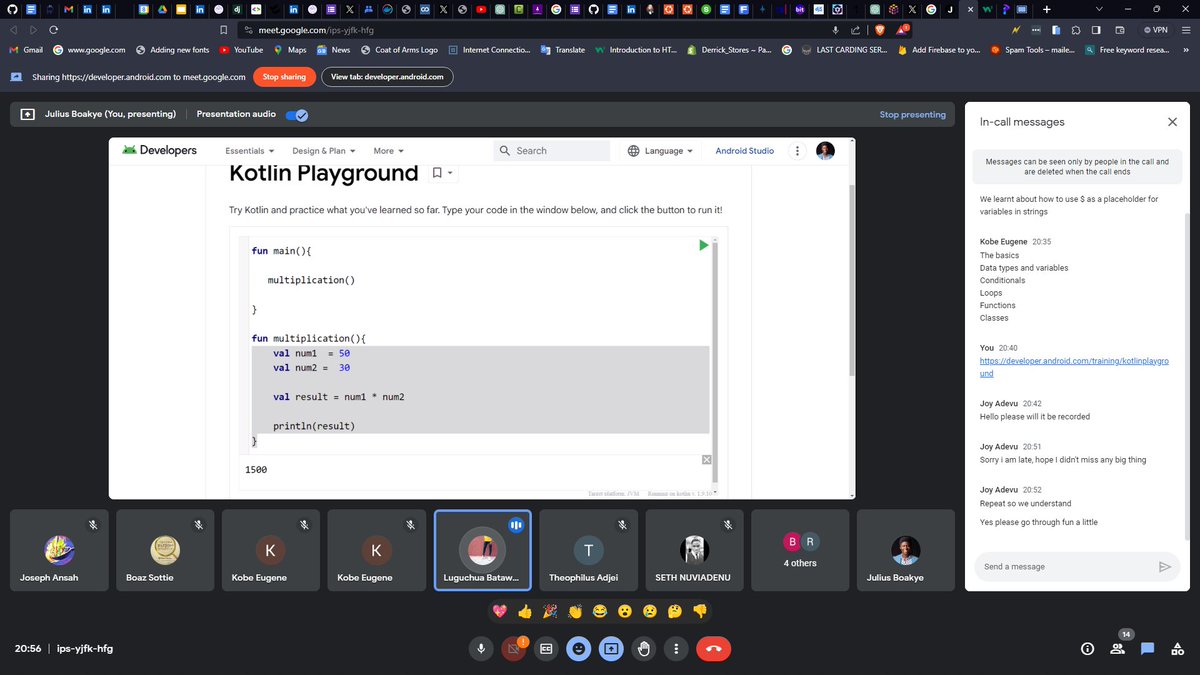Turn on captions with the CC button

point(546,649)
